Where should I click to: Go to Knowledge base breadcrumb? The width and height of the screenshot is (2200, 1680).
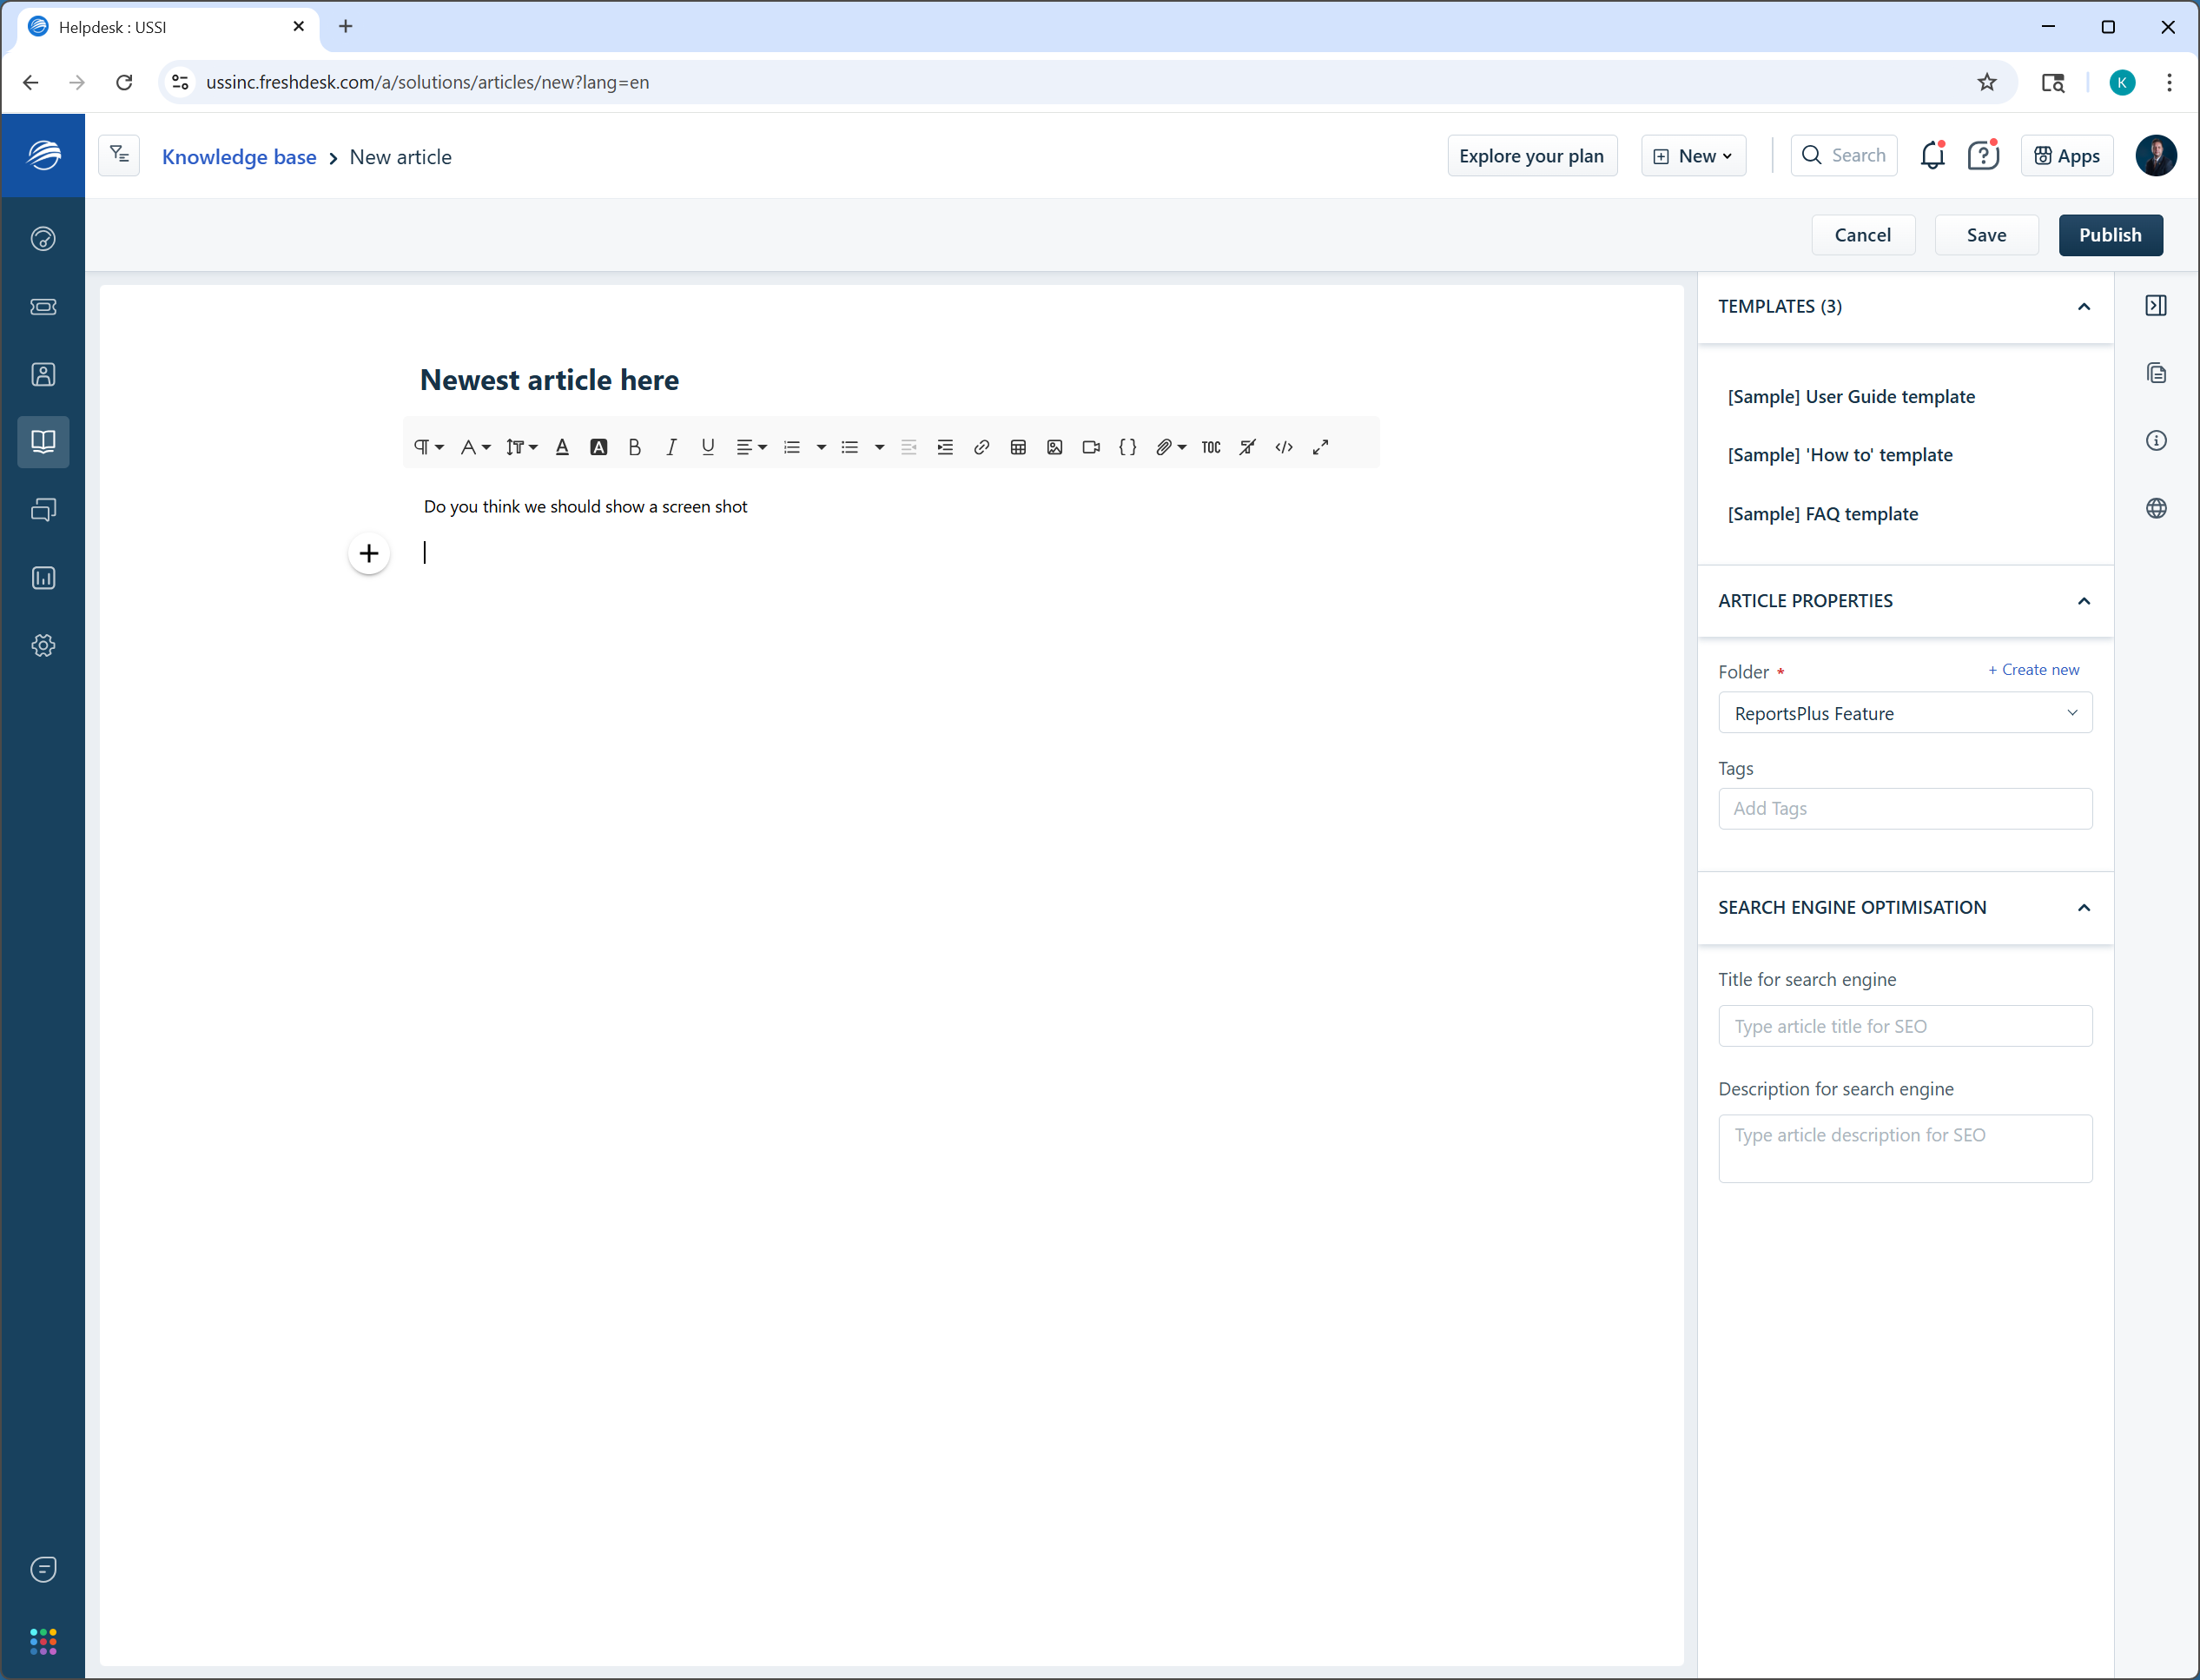(239, 157)
